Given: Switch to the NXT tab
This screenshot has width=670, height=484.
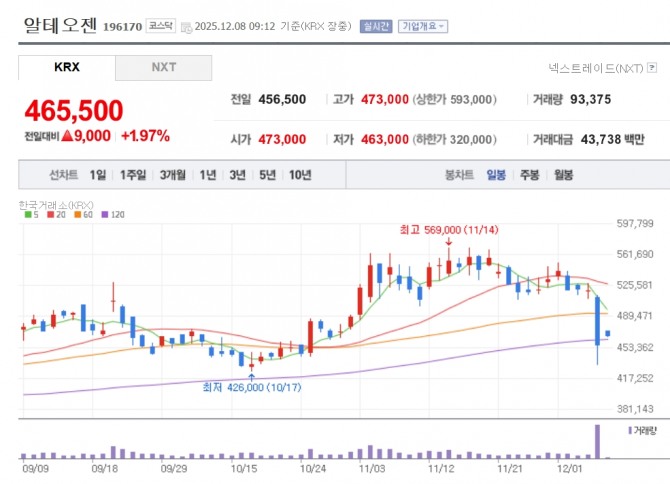Looking at the screenshot, I should 164,67.
